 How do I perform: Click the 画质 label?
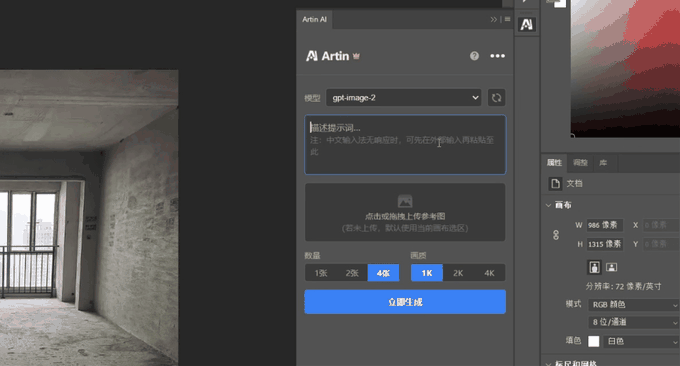(x=418, y=255)
